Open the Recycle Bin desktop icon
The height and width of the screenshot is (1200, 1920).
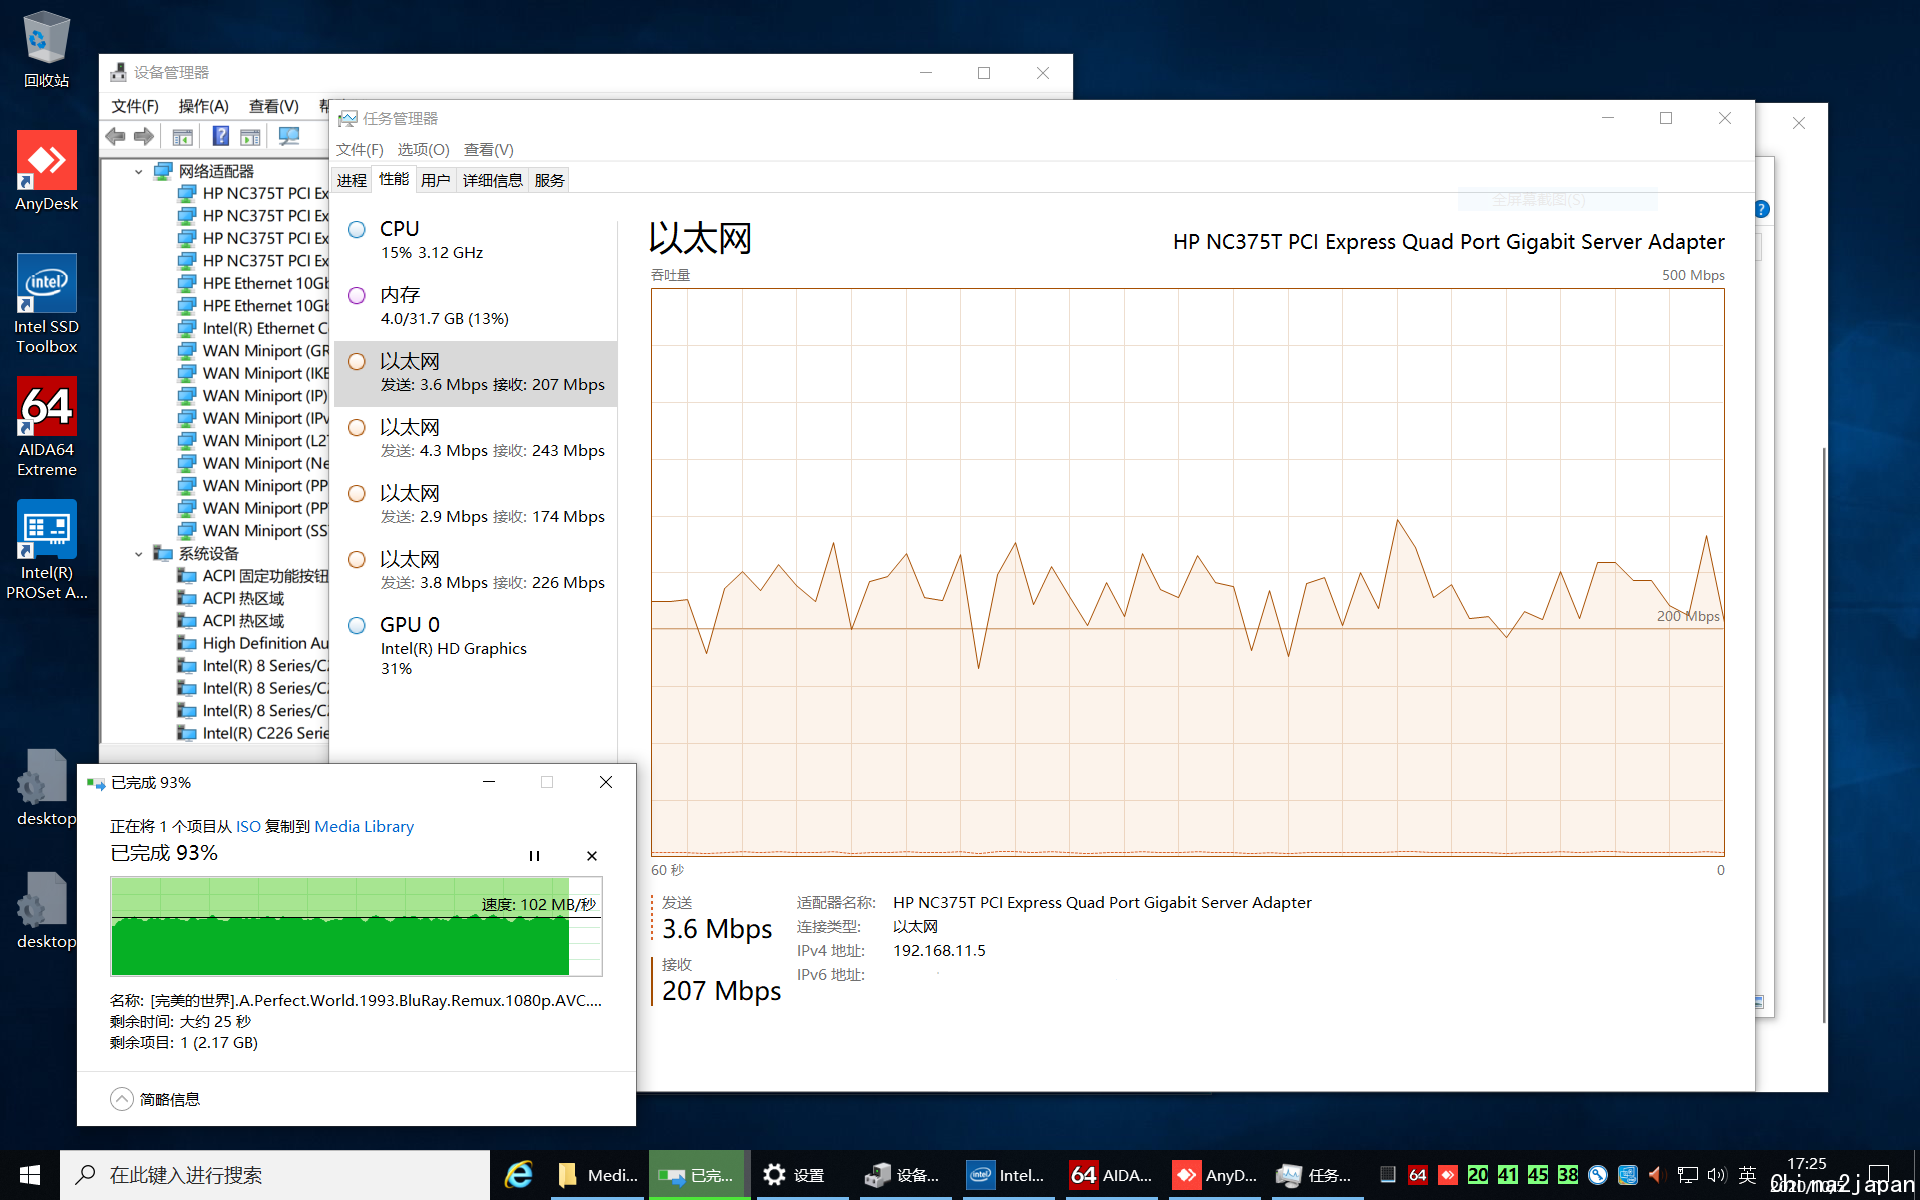pyautogui.click(x=46, y=49)
